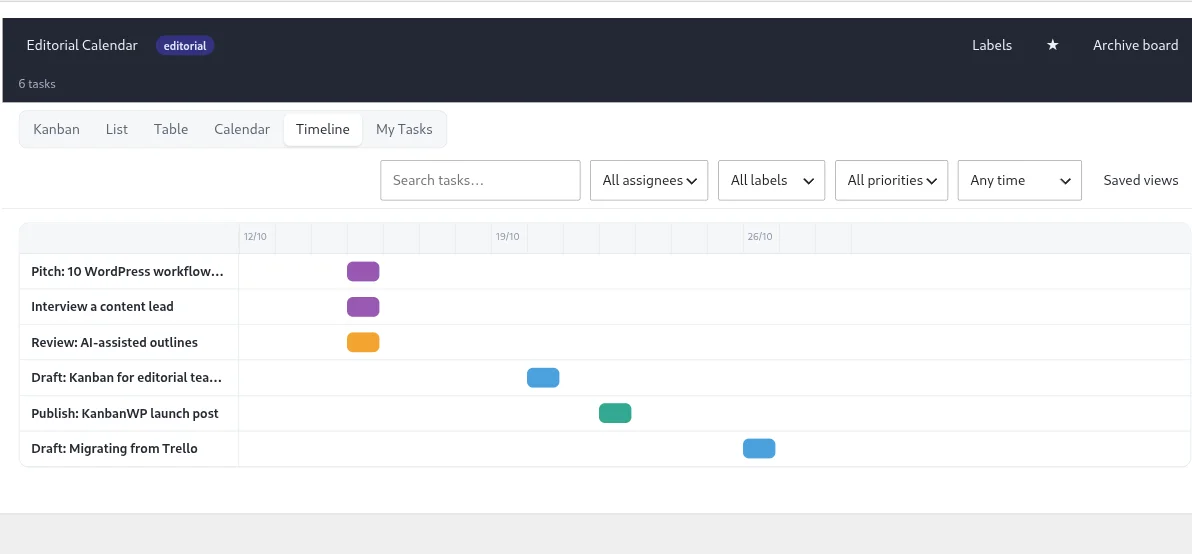Image resolution: width=1192 pixels, height=554 pixels.
Task: Open the Any time filter dropdown
Action: click(x=1019, y=180)
